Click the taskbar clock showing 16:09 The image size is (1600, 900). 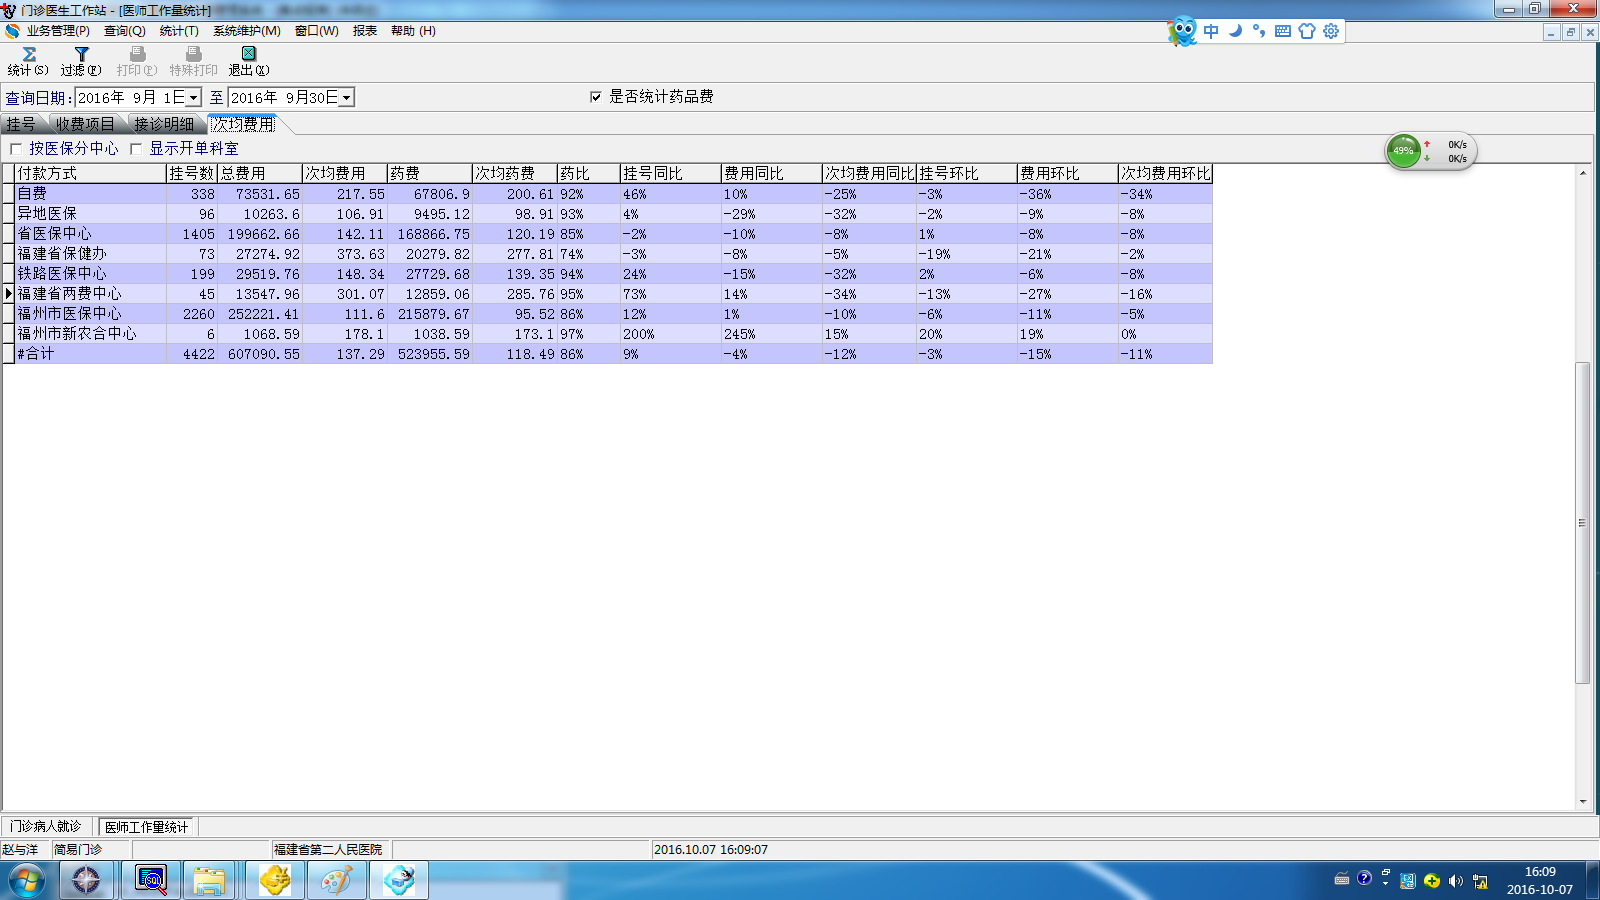click(1540, 881)
